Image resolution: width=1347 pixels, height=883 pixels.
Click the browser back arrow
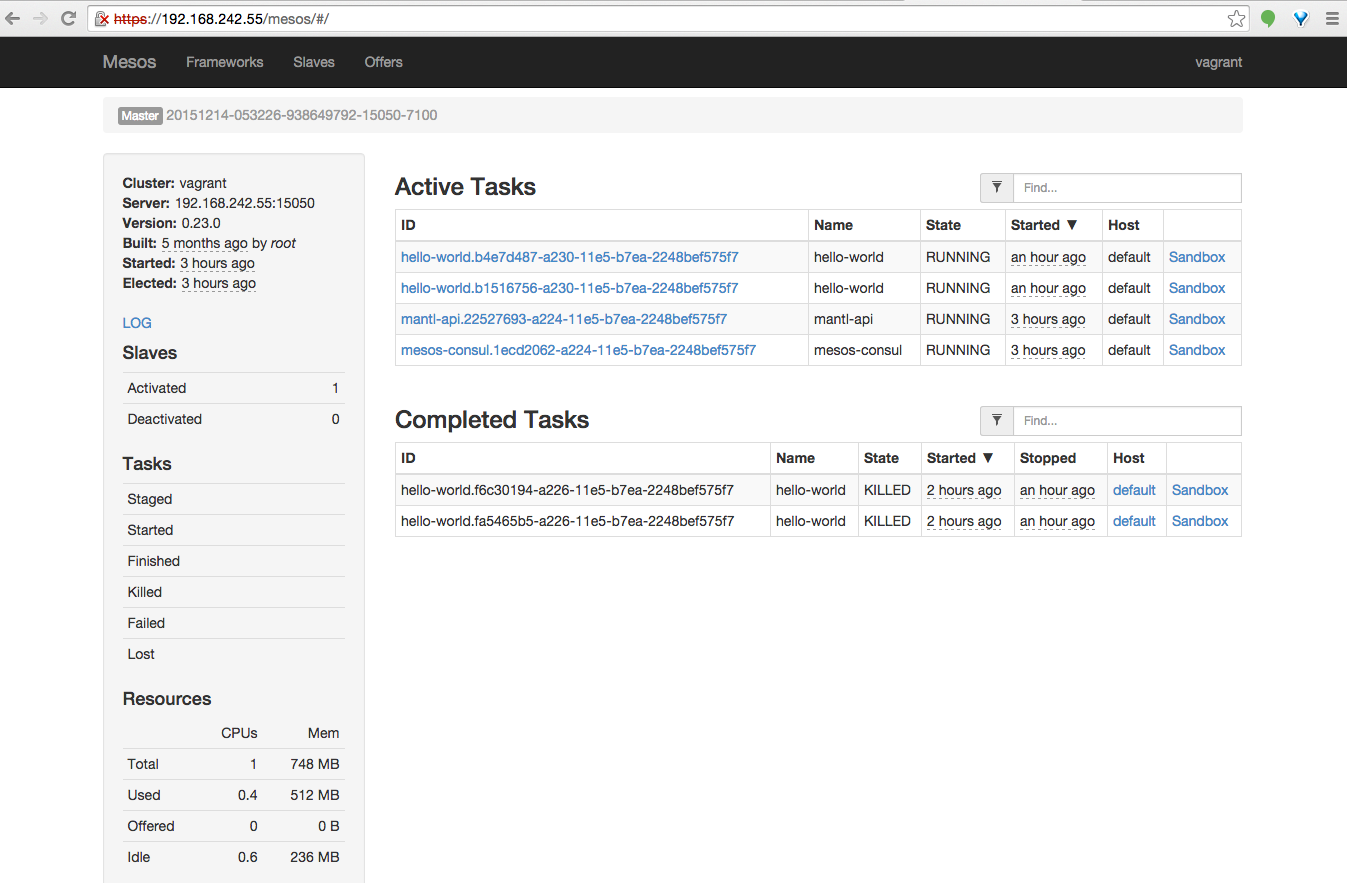[x=13, y=18]
